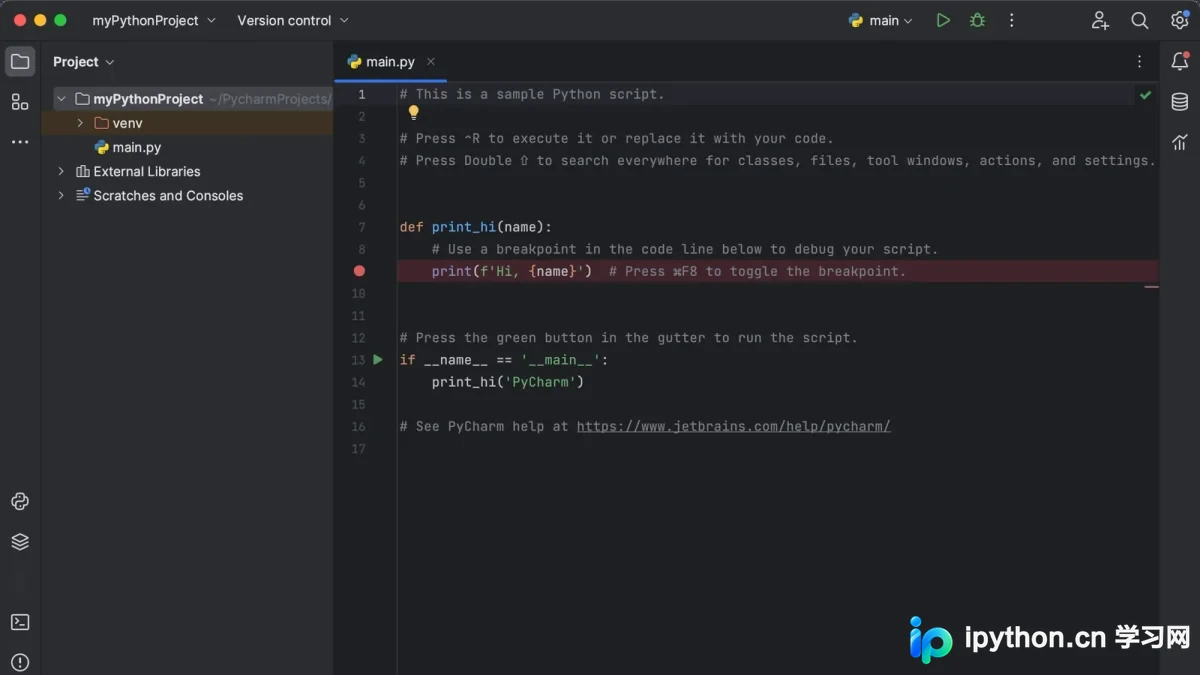Screen dimensions: 1200x675
Task: Open the Version control dropdown
Action: pos(293,20)
